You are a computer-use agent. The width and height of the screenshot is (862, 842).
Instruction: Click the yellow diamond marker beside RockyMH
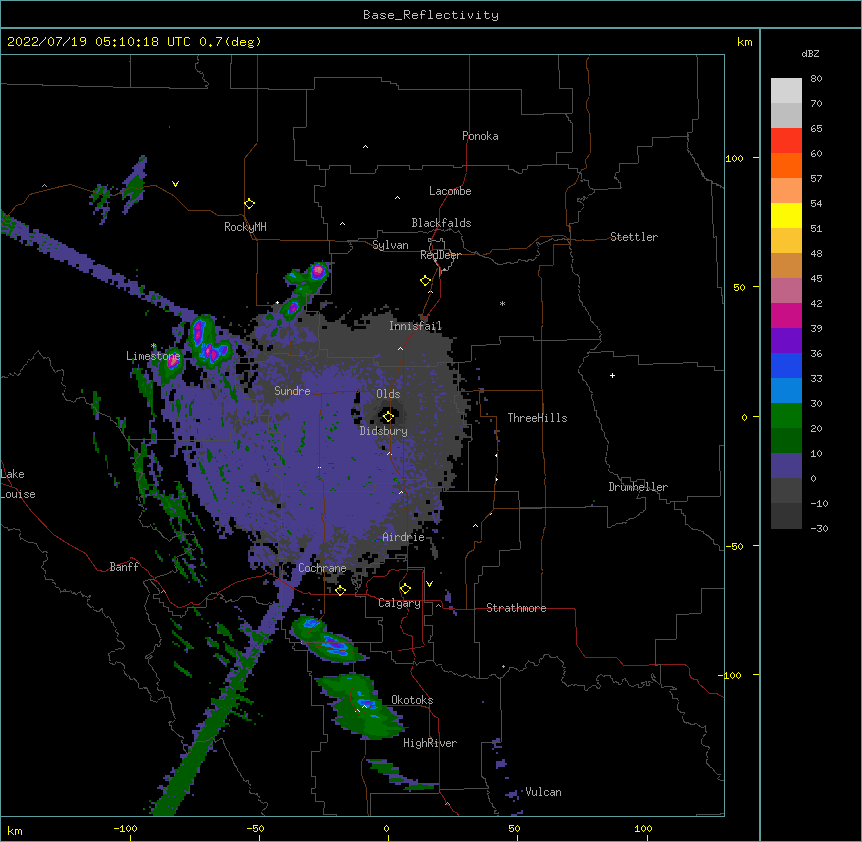pyautogui.click(x=249, y=203)
